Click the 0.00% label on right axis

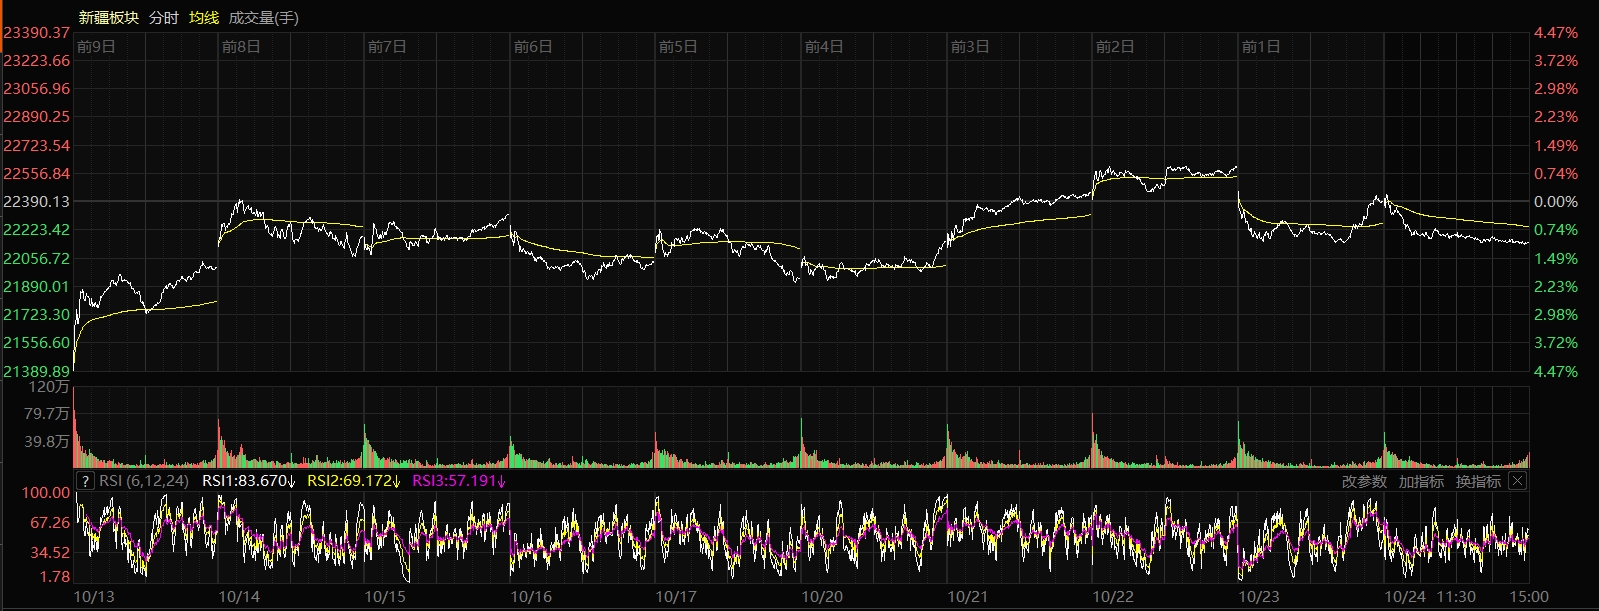tap(1555, 201)
